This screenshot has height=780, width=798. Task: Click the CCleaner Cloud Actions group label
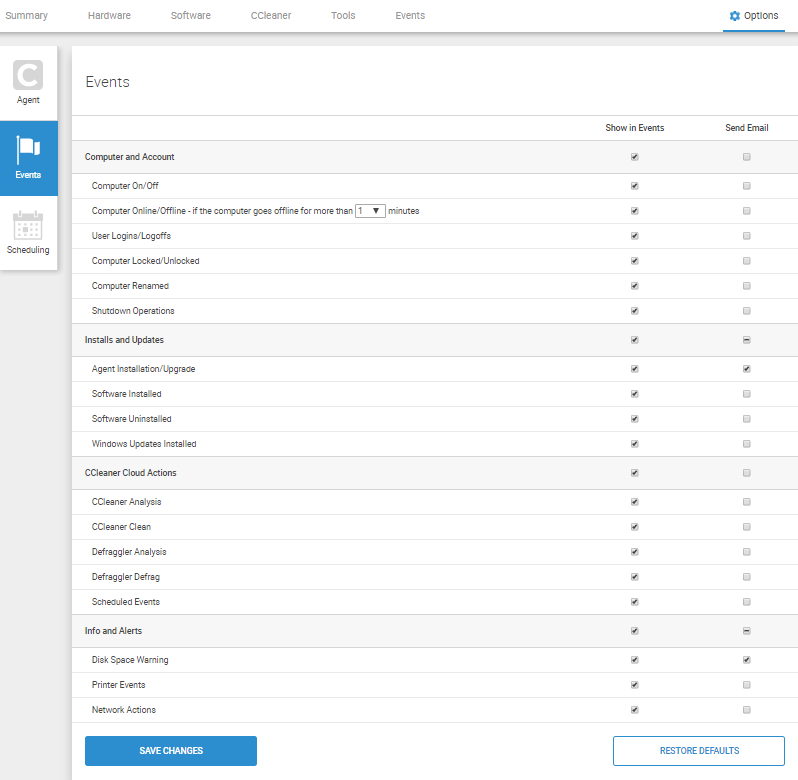point(130,473)
